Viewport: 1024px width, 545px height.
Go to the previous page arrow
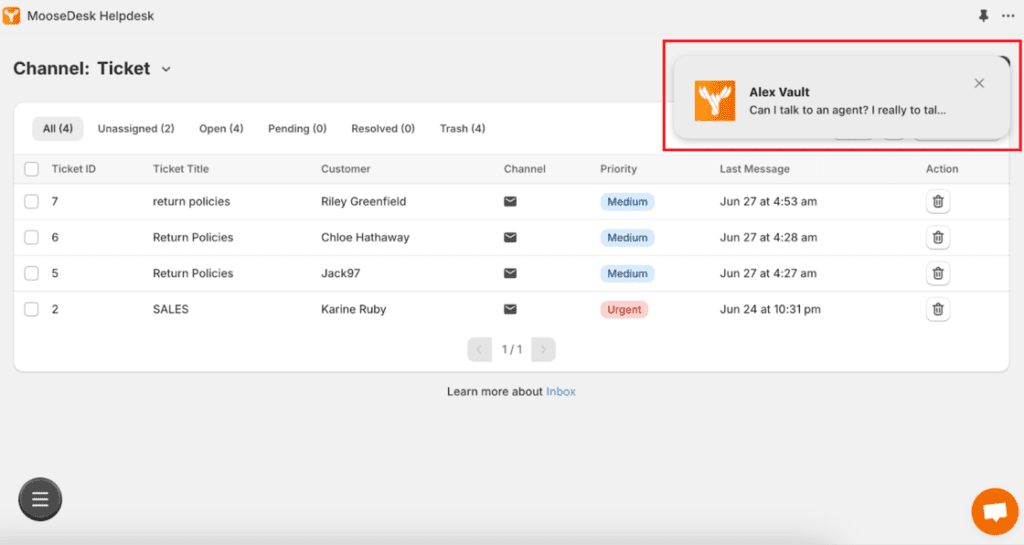[x=479, y=350]
